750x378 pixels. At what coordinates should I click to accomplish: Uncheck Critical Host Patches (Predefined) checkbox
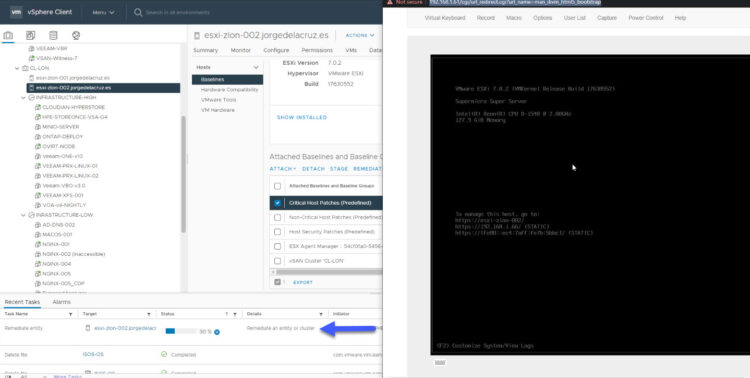pos(277,203)
